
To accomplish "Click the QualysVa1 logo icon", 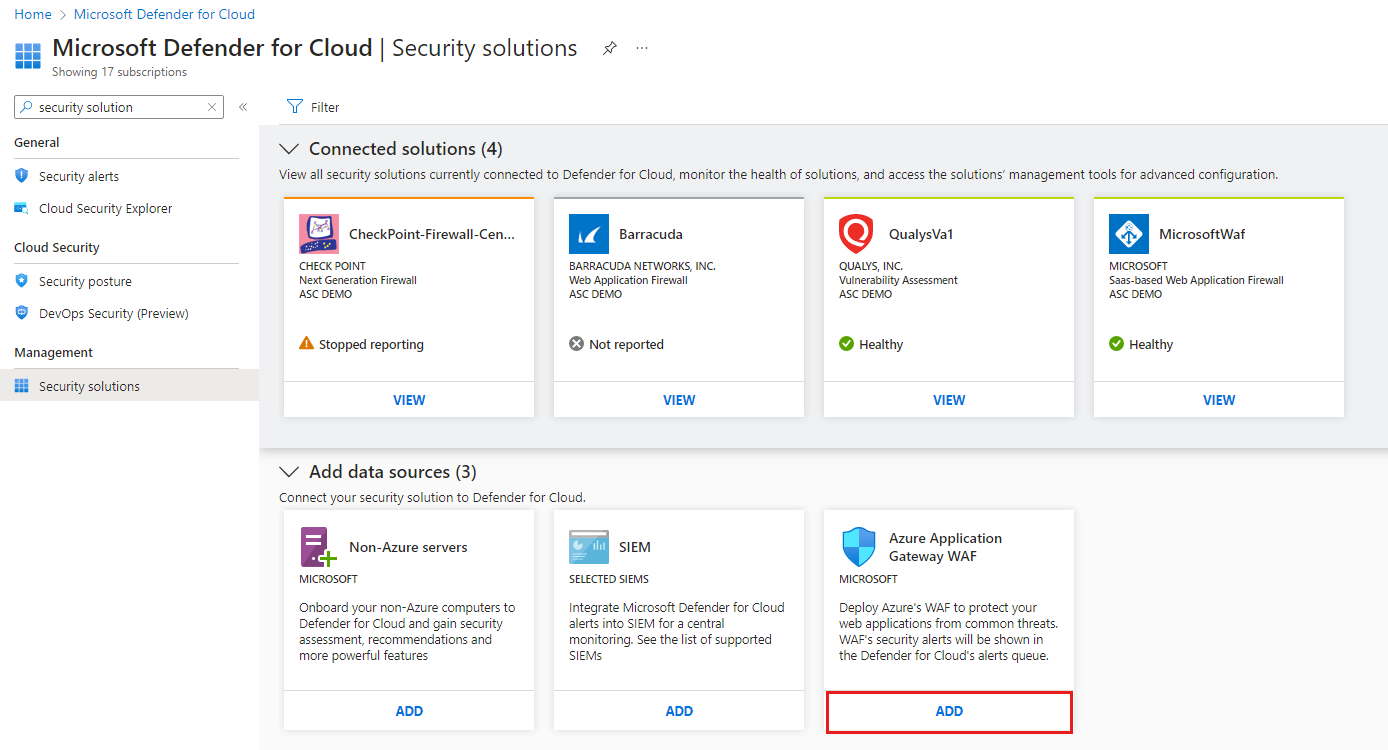I will (856, 234).
